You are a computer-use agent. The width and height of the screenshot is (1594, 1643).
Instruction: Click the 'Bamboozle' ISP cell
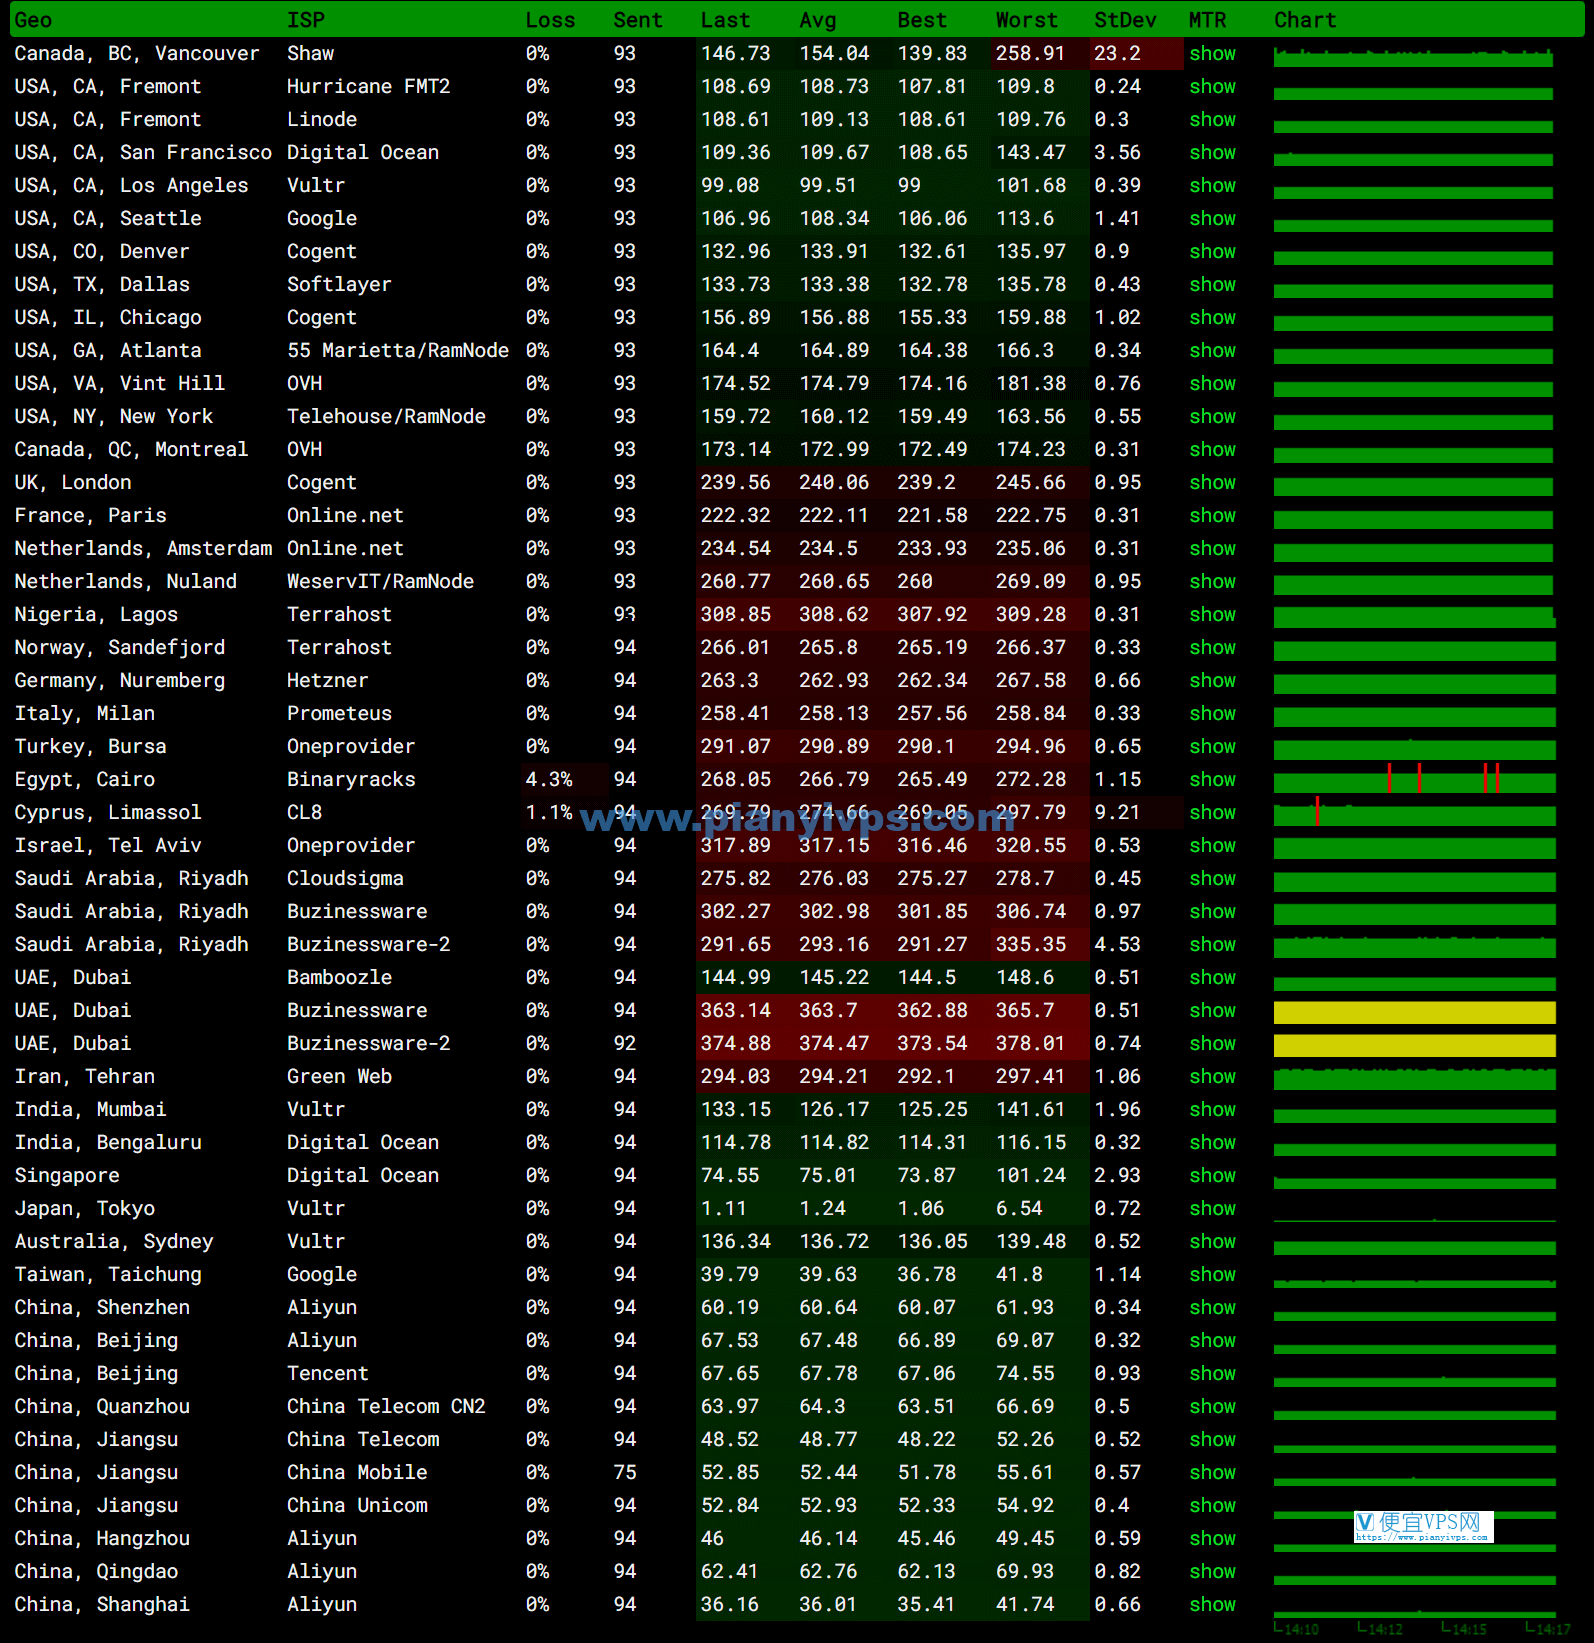[339, 978]
